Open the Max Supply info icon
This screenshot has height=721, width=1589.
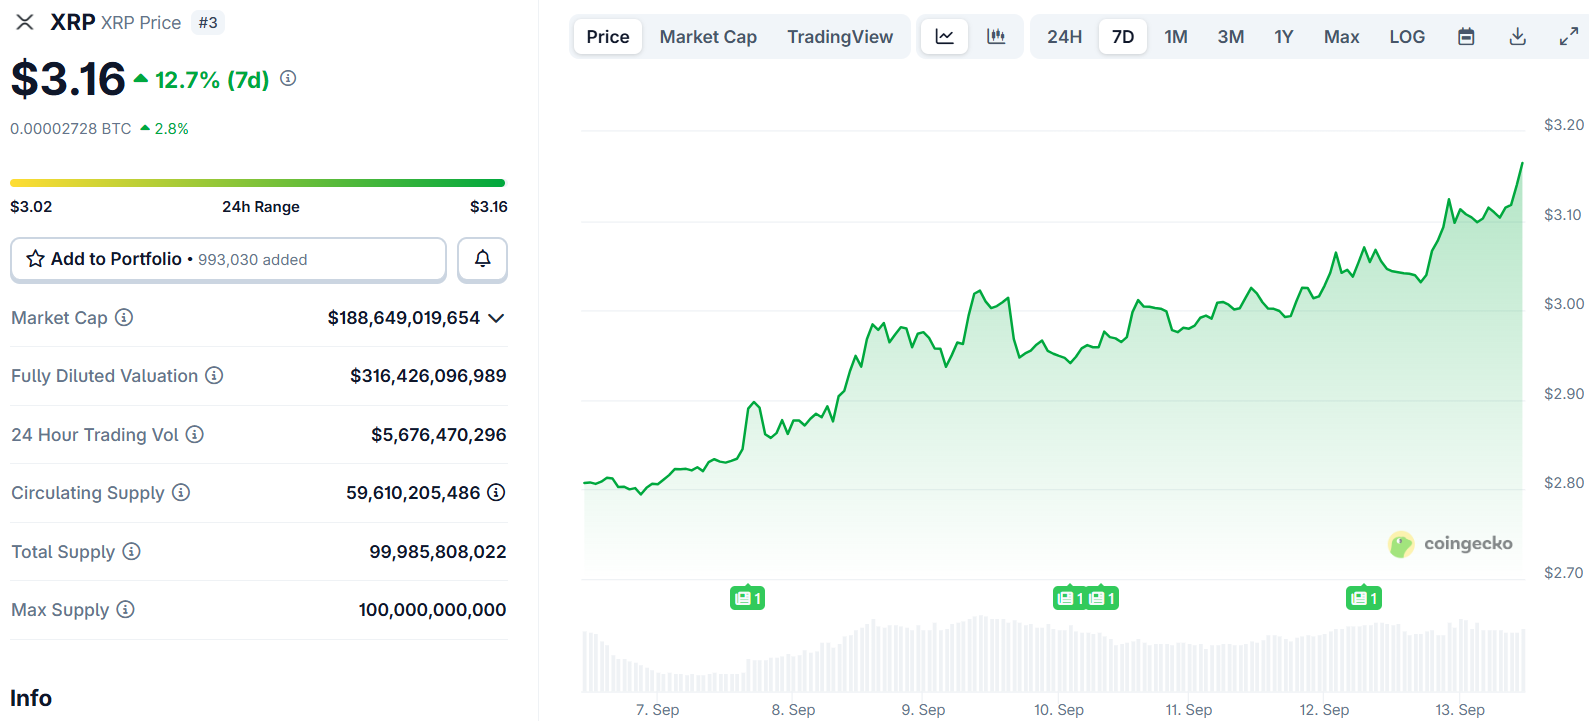click(x=125, y=609)
